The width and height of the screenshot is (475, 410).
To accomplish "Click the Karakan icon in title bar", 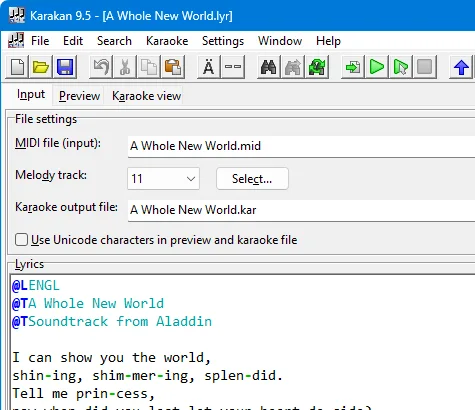I will (16, 15).
